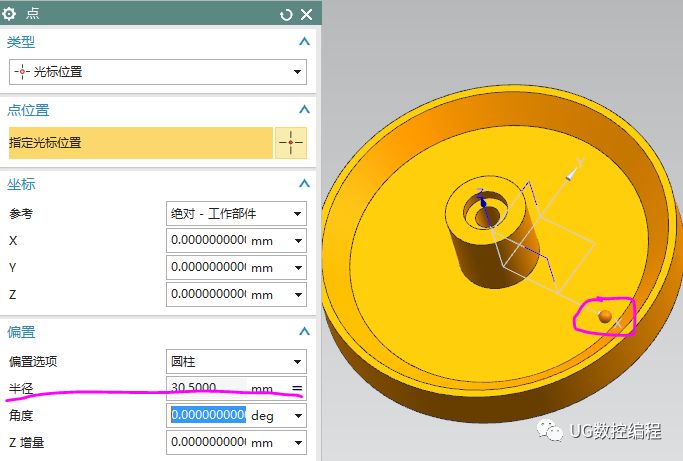
Task: Open the Point dialog settings gear
Action: pos(11,14)
